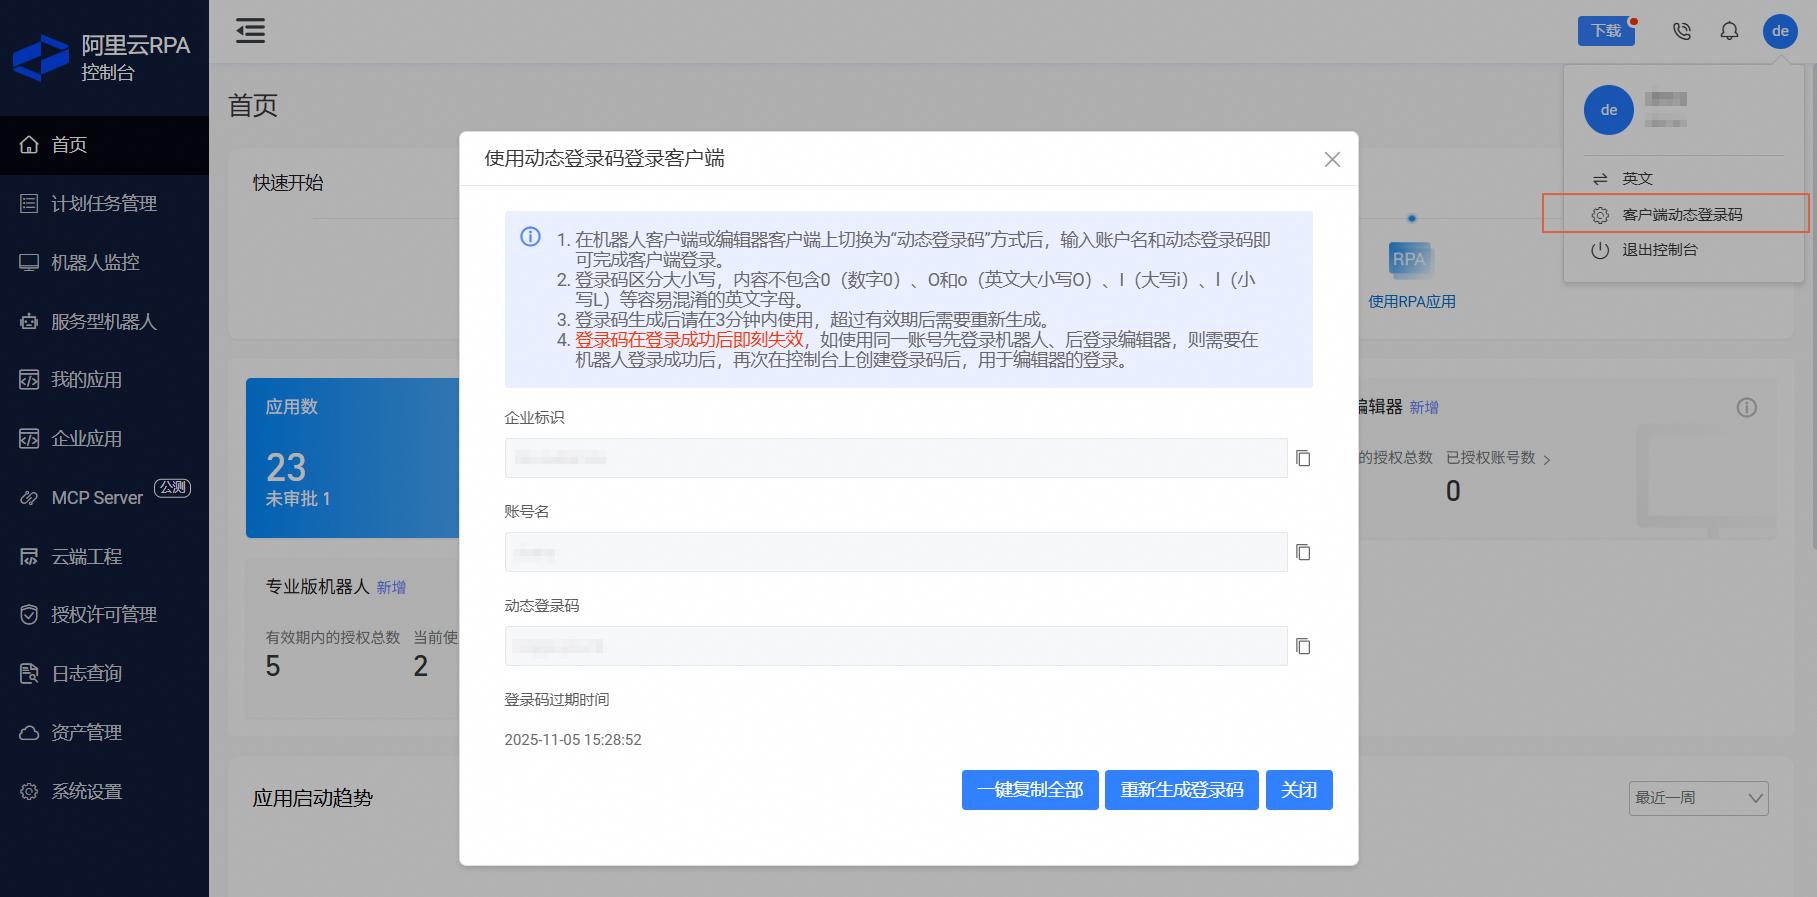Click the list icon beside 计划任务管理
The width and height of the screenshot is (1817, 897).
pos(29,204)
